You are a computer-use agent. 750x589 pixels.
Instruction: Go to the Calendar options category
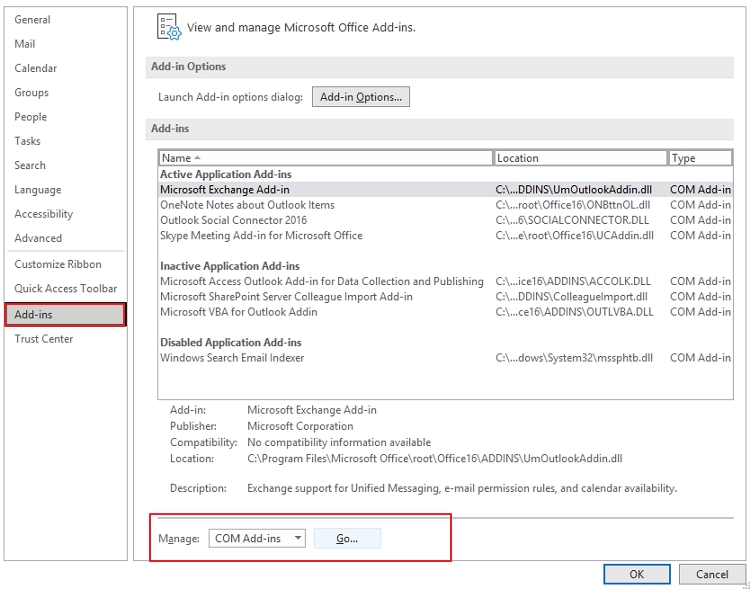(x=35, y=68)
